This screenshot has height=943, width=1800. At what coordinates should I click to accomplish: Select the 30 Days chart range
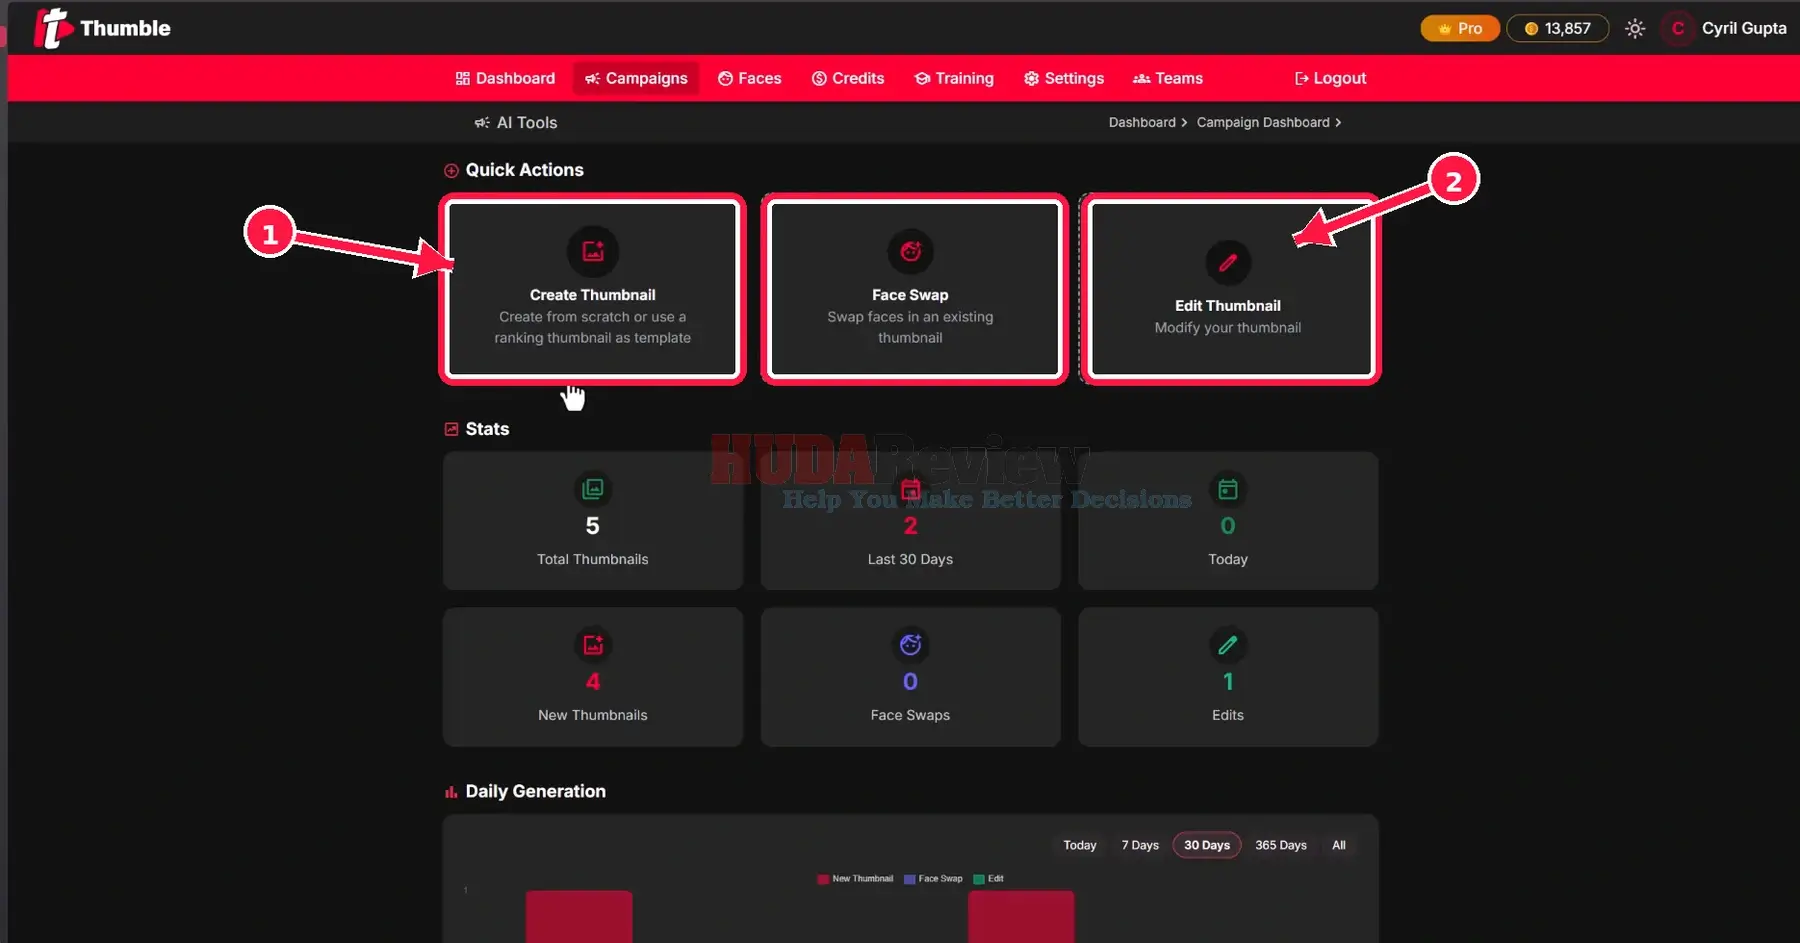point(1207,845)
